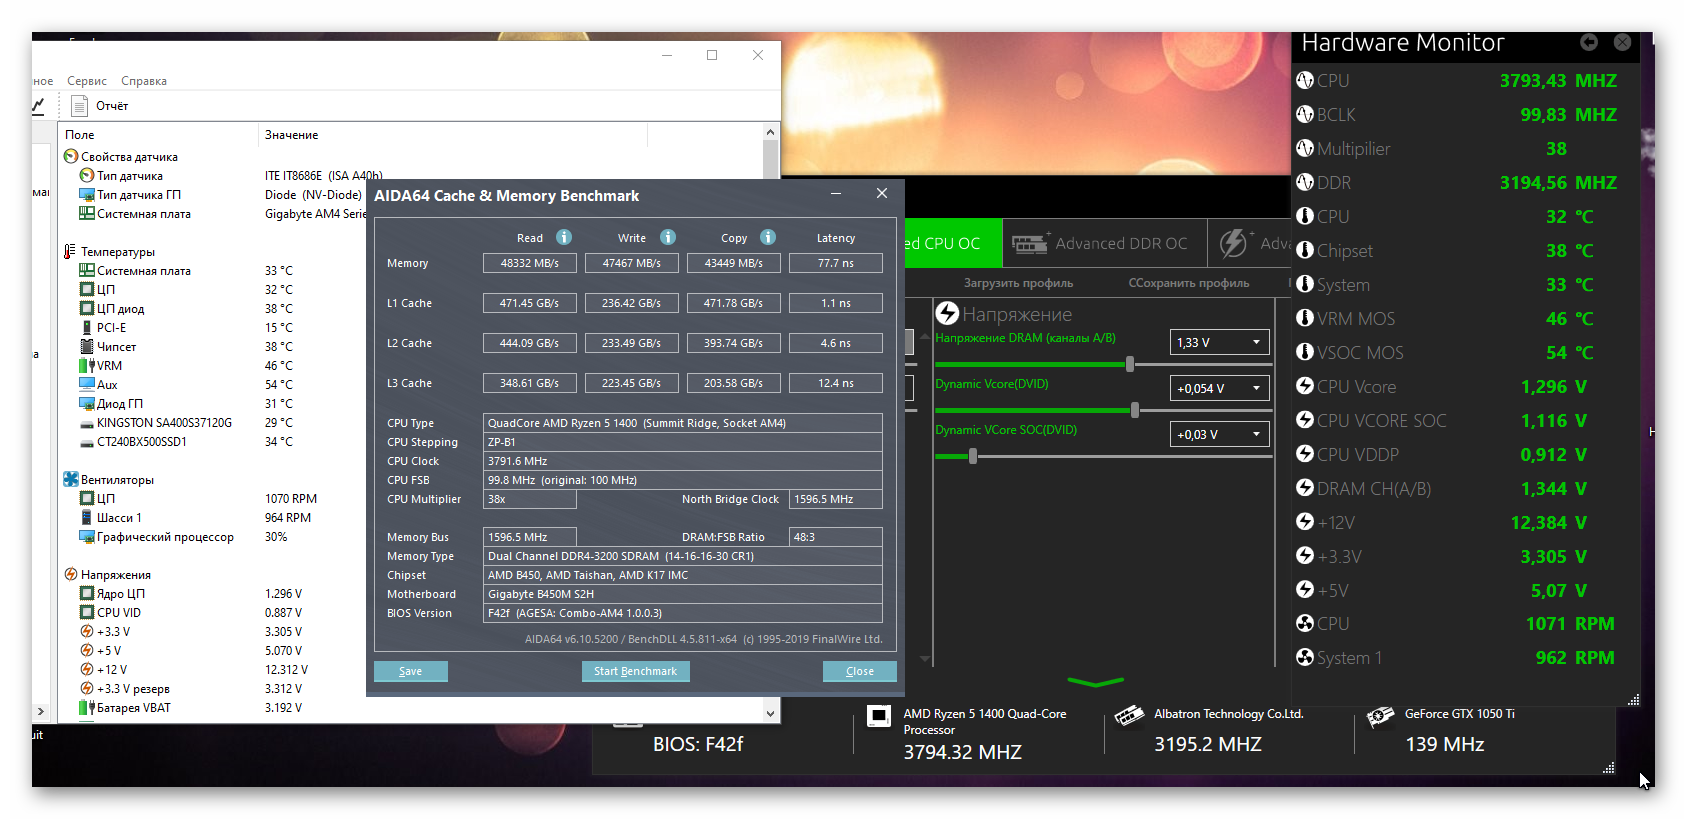
Task: Click the DRAM CH(A/B) voltage icon
Action: point(1305,488)
